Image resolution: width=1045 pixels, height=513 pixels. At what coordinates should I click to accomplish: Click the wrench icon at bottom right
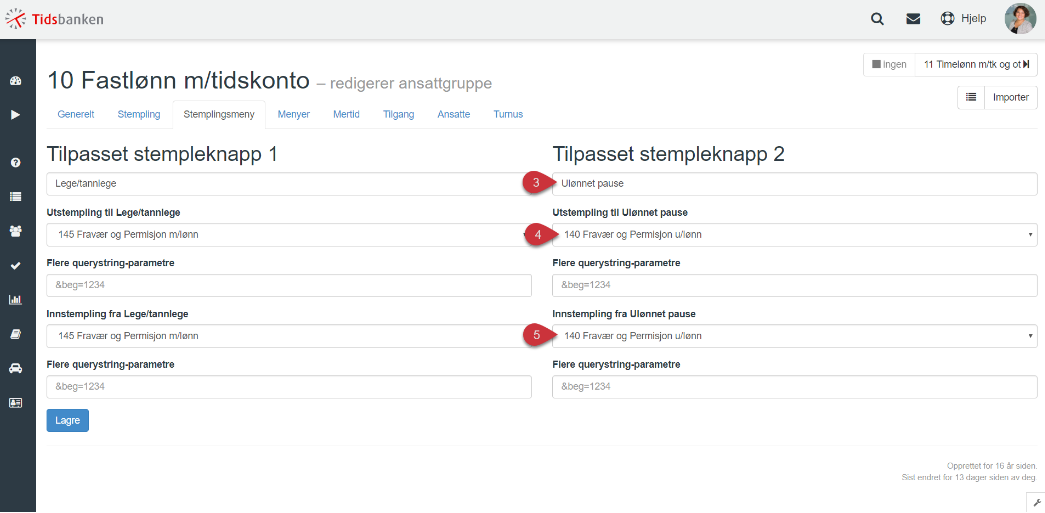coord(1036,503)
